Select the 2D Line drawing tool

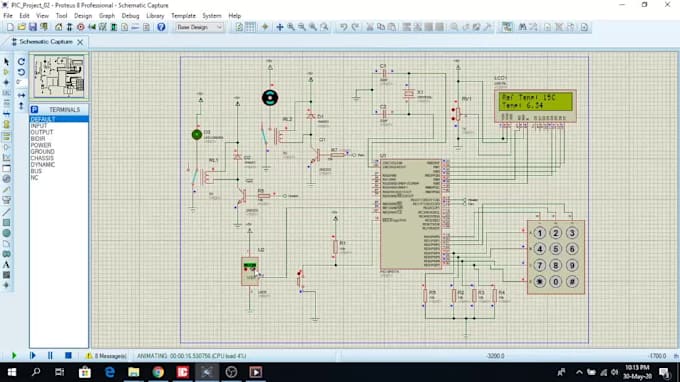coord(6,212)
